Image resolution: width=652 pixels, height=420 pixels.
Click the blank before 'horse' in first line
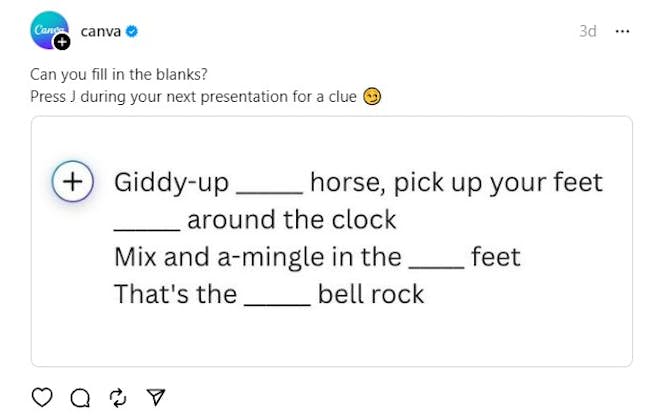coord(268,185)
